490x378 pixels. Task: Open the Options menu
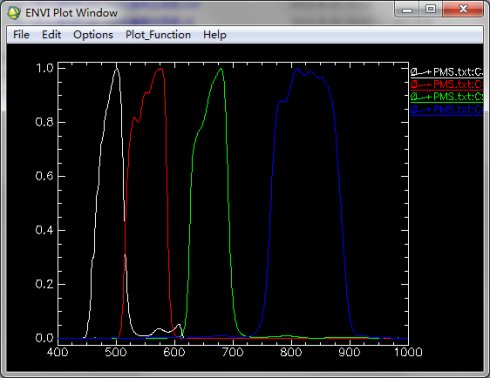coord(93,35)
